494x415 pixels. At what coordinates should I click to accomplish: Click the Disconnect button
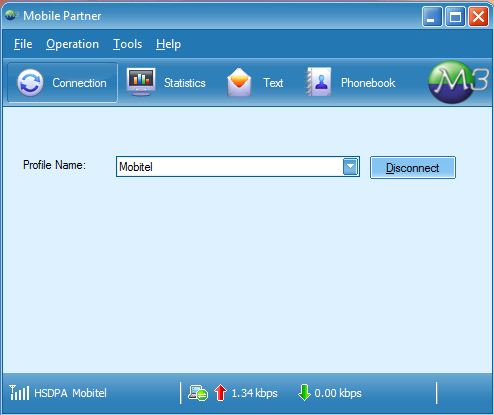[413, 168]
